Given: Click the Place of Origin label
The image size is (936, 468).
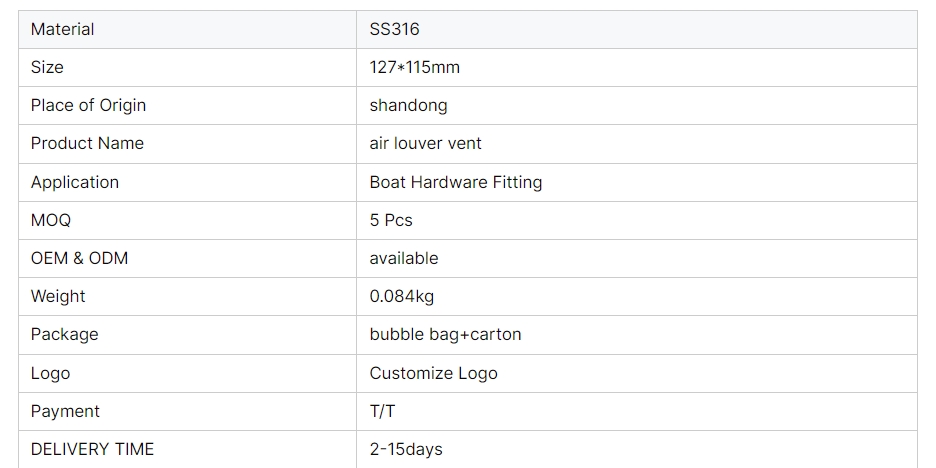Looking at the screenshot, I should (x=88, y=105).
